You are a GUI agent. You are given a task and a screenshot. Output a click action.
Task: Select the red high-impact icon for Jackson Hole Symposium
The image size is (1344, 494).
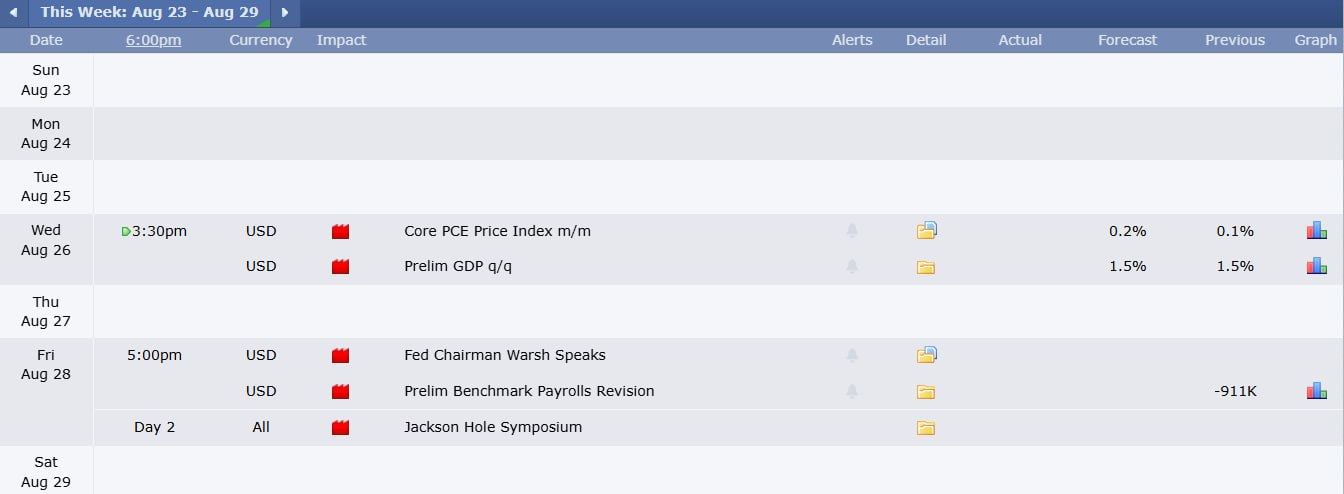click(340, 427)
